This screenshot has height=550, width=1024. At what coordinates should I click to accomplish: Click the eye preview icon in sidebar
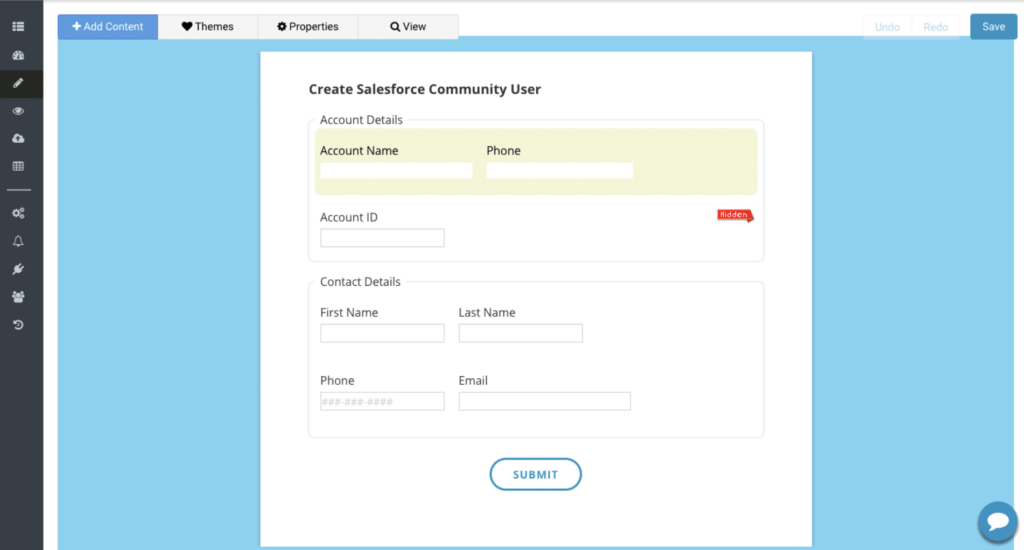(x=18, y=111)
